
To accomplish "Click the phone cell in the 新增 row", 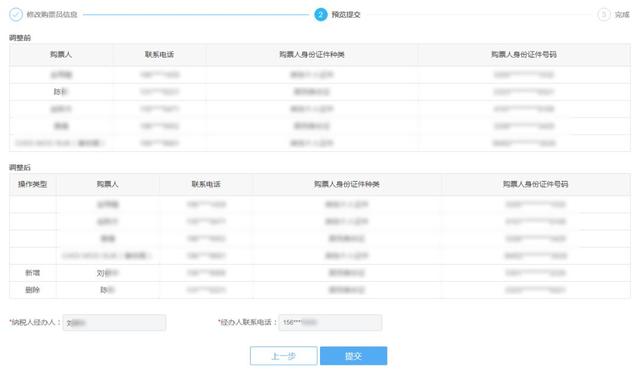I will pos(206,273).
